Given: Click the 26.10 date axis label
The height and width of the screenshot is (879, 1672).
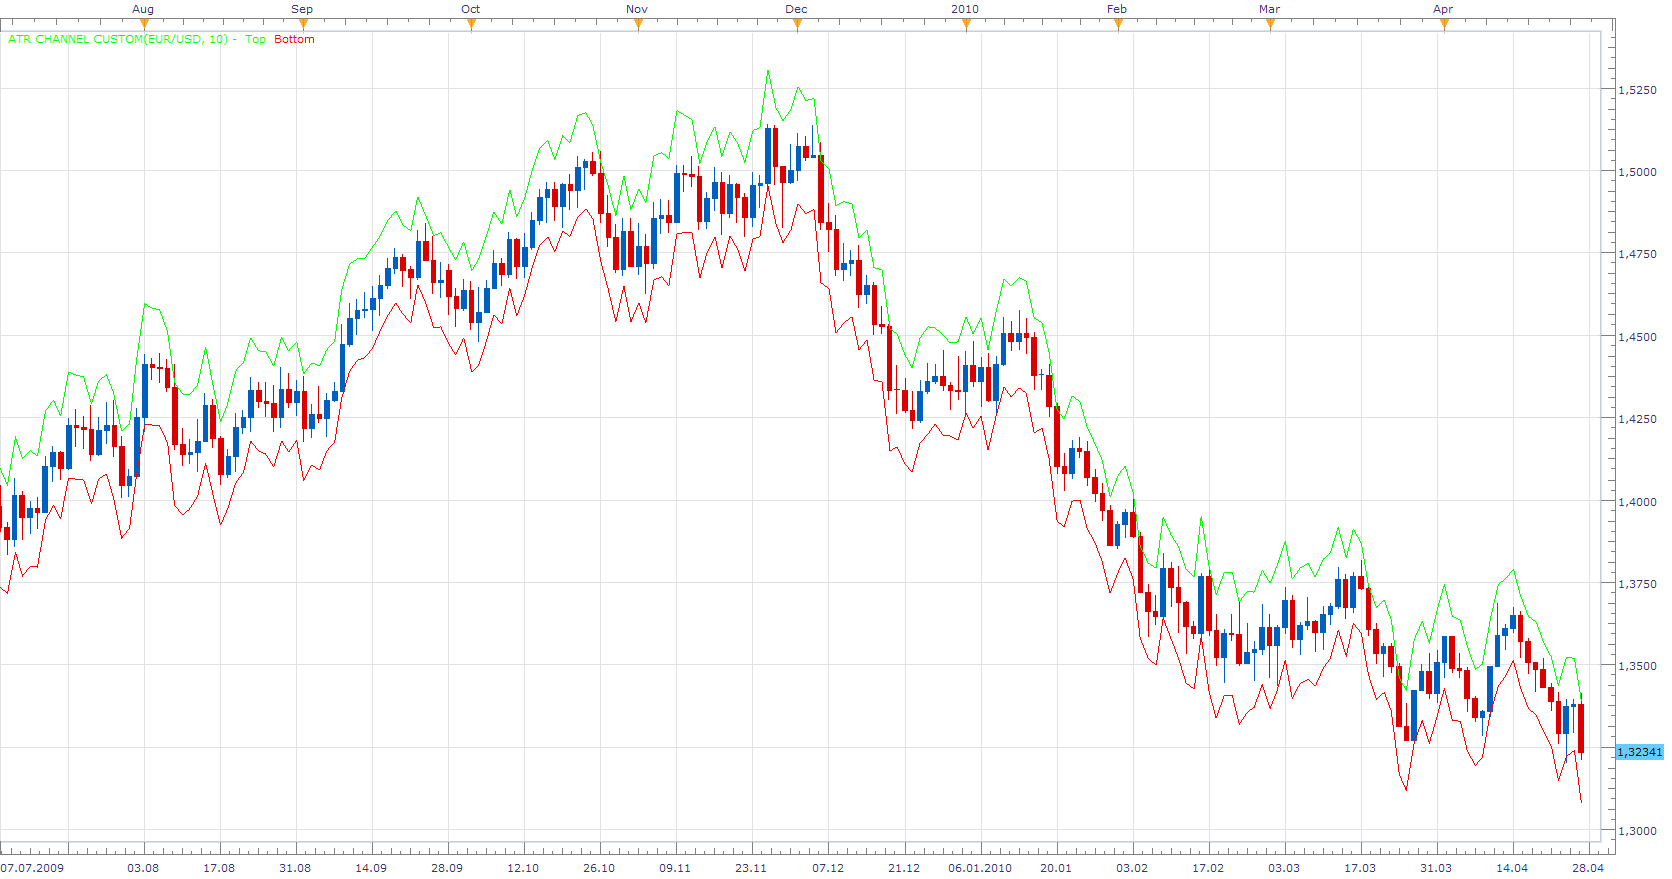Looking at the screenshot, I should click(x=599, y=868).
